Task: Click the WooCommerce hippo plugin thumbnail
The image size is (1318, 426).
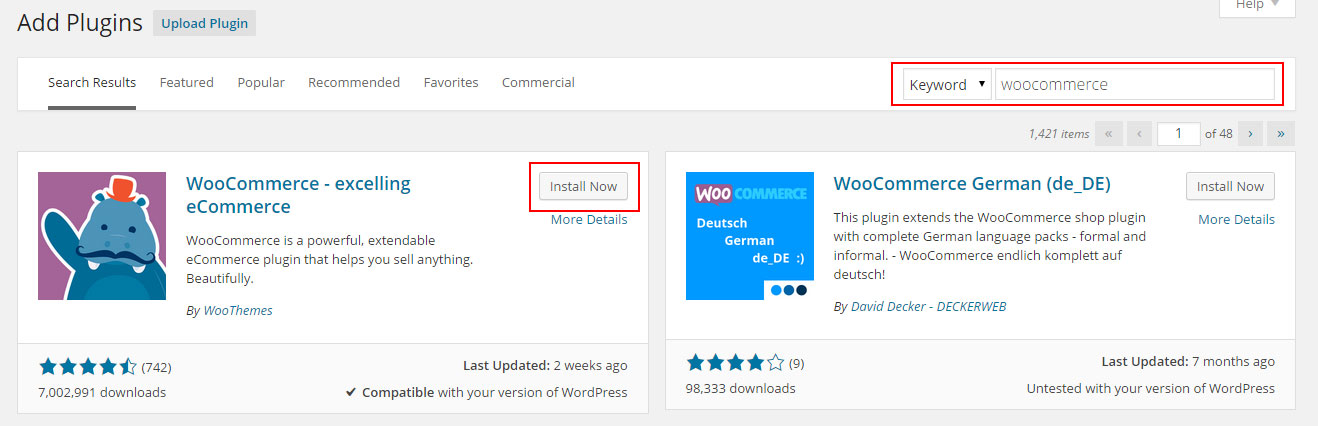Action: click(102, 236)
